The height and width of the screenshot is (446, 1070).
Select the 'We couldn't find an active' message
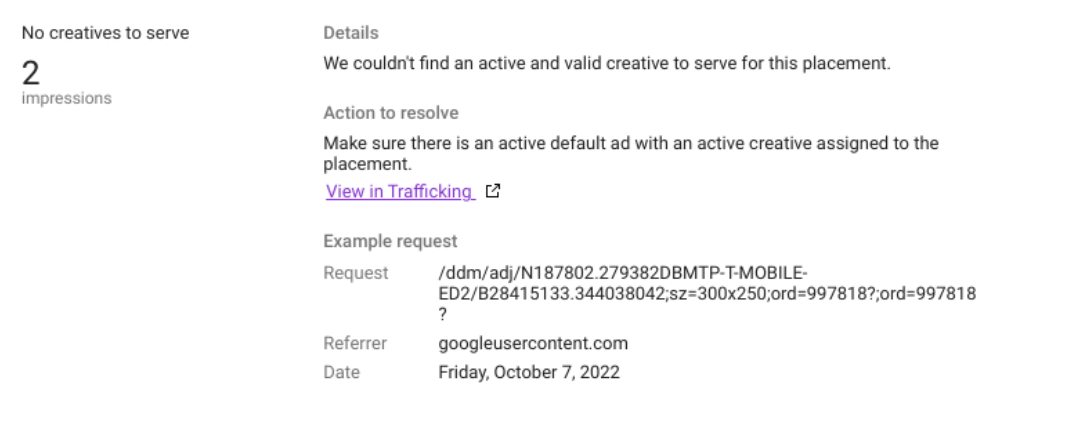coord(606,64)
